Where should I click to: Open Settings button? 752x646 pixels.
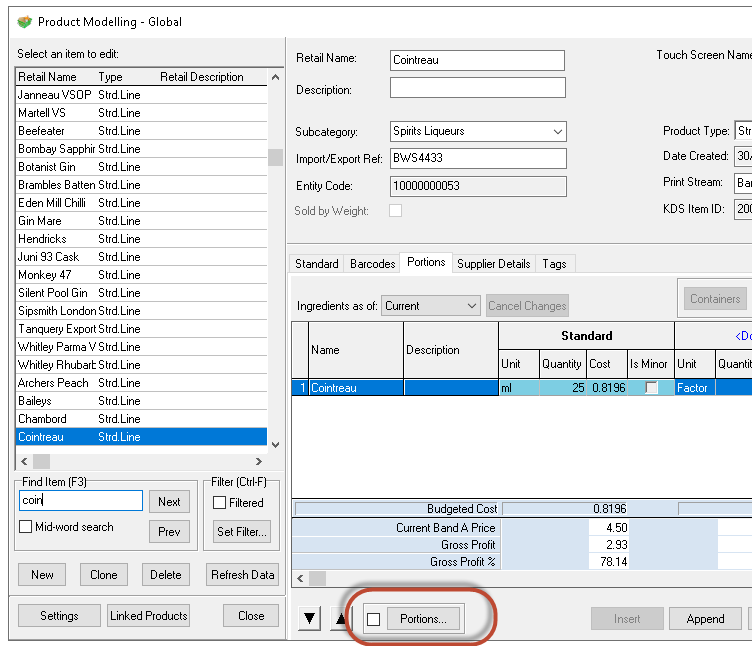pos(59,616)
